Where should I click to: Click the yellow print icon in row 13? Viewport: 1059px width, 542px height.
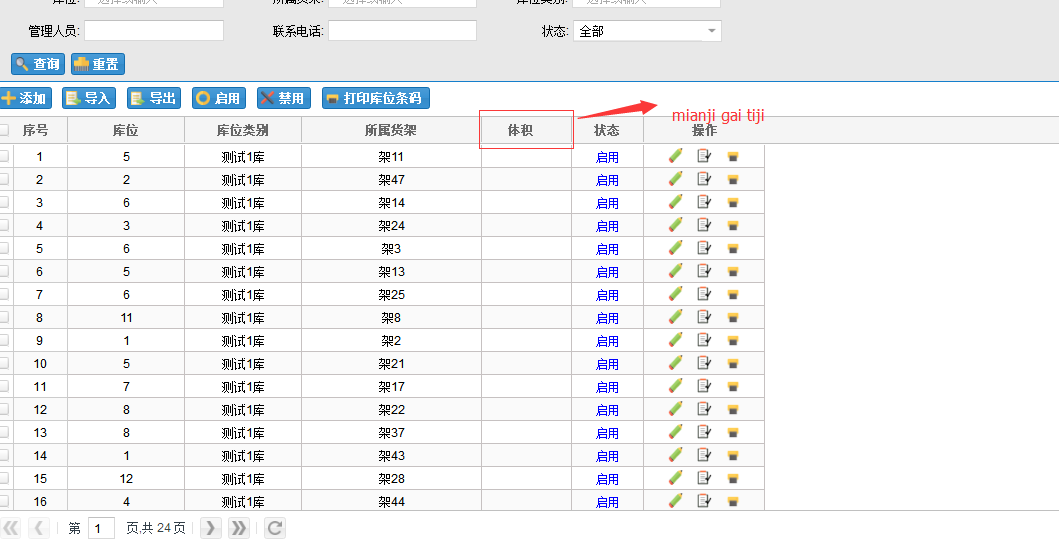(732, 433)
